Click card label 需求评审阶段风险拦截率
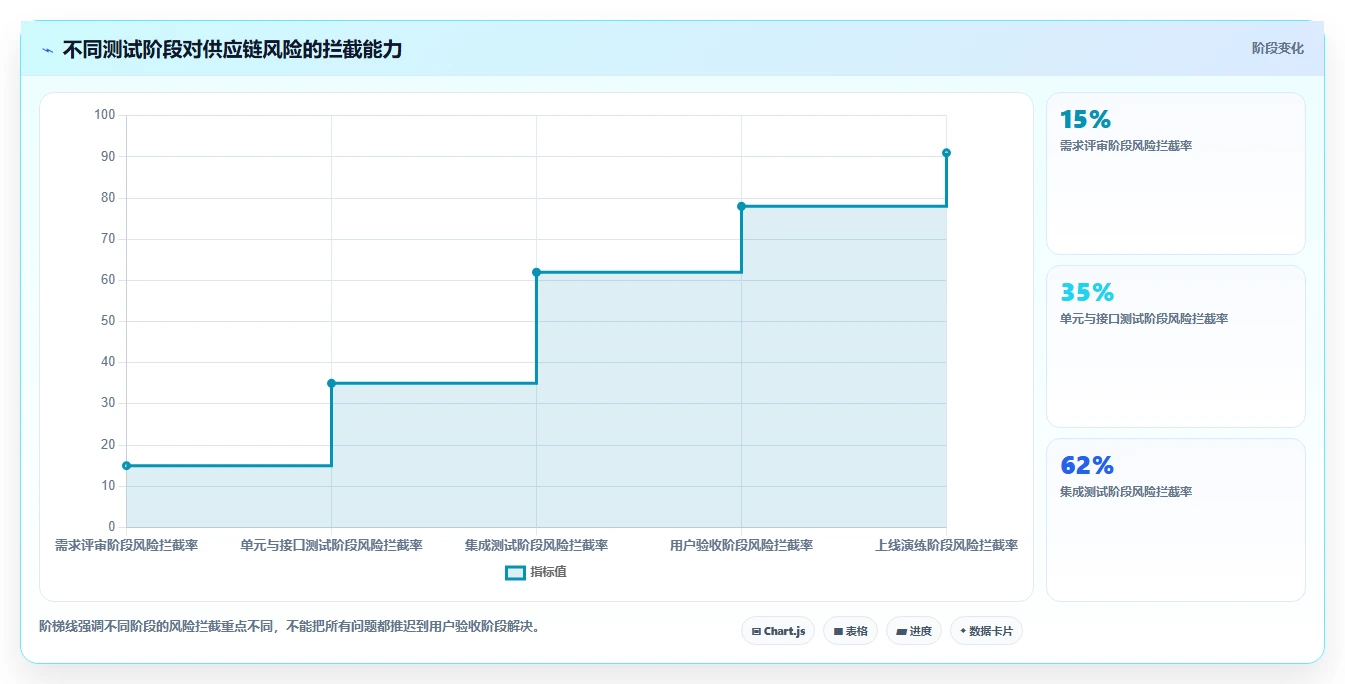Viewport: 1345px width, 684px height. tap(1126, 146)
